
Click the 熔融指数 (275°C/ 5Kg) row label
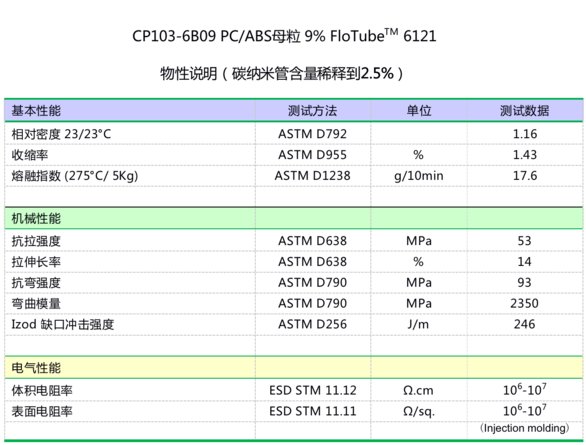pyautogui.click(x=75, y=176)
